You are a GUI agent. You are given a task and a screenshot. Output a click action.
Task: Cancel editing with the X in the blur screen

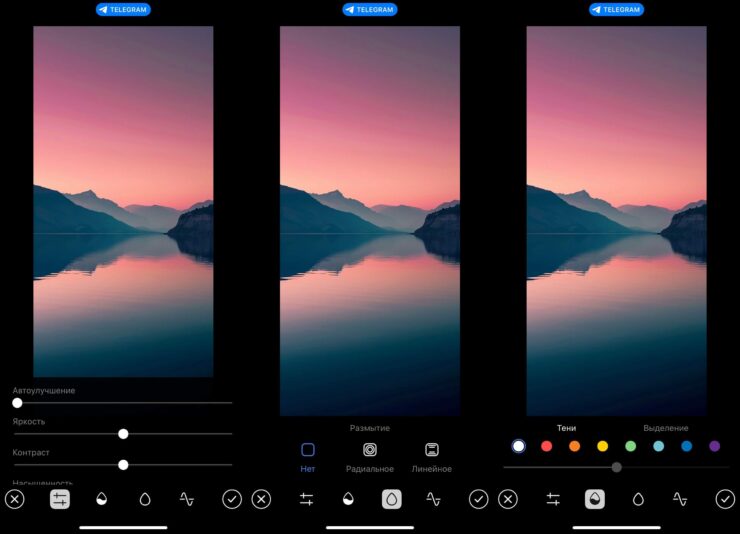(261, 499)
